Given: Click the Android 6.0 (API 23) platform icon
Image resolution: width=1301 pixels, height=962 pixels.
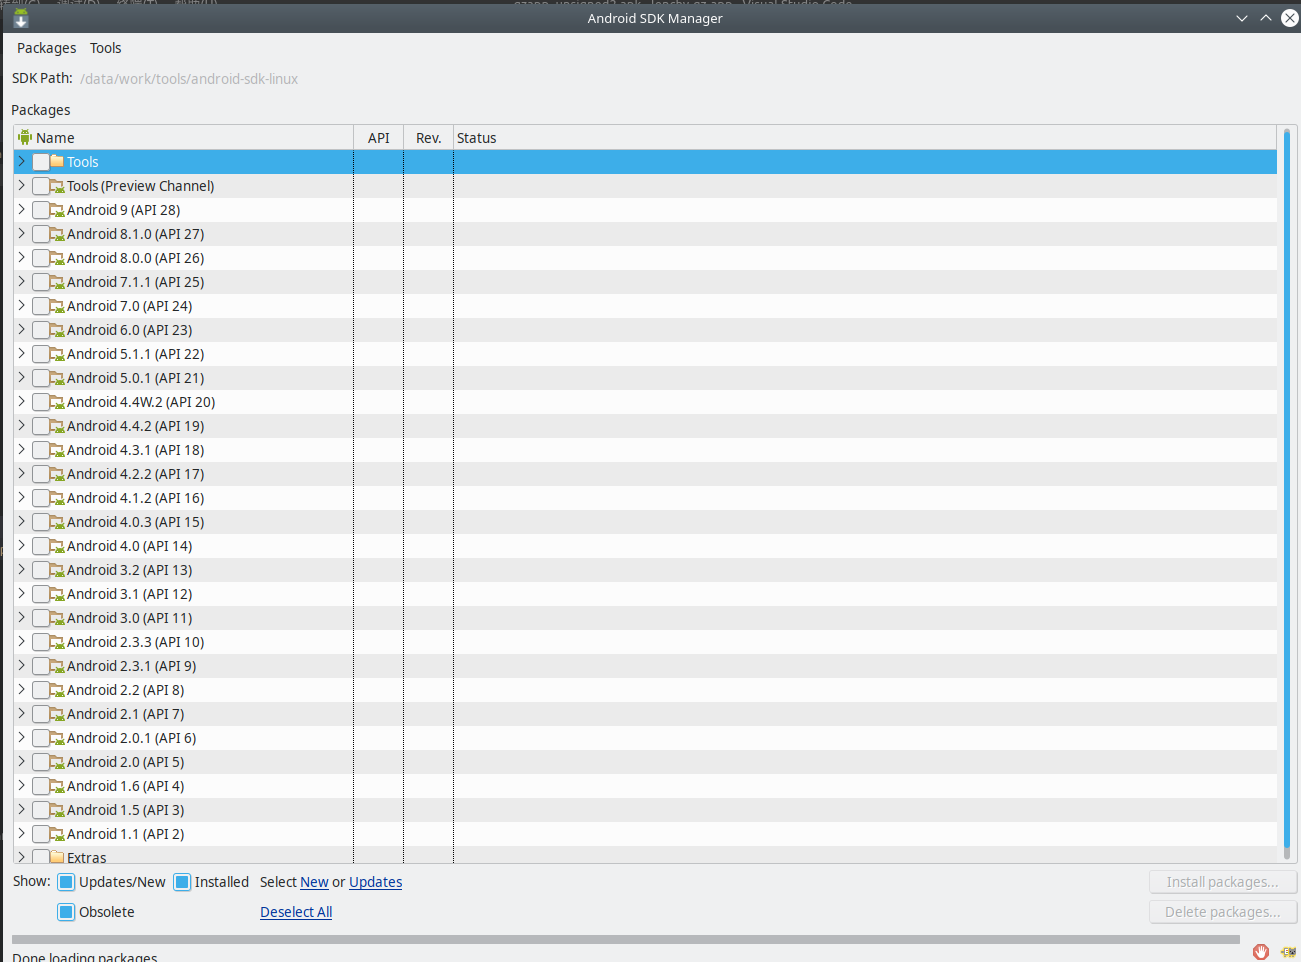Looking at the screenshot, I should (57, 330).
